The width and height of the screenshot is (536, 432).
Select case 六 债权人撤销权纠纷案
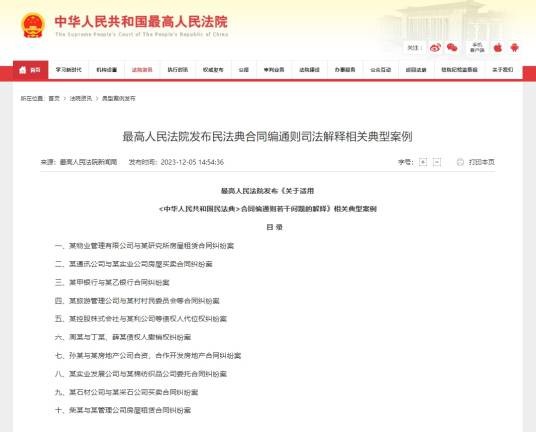(x=123, y=337)
